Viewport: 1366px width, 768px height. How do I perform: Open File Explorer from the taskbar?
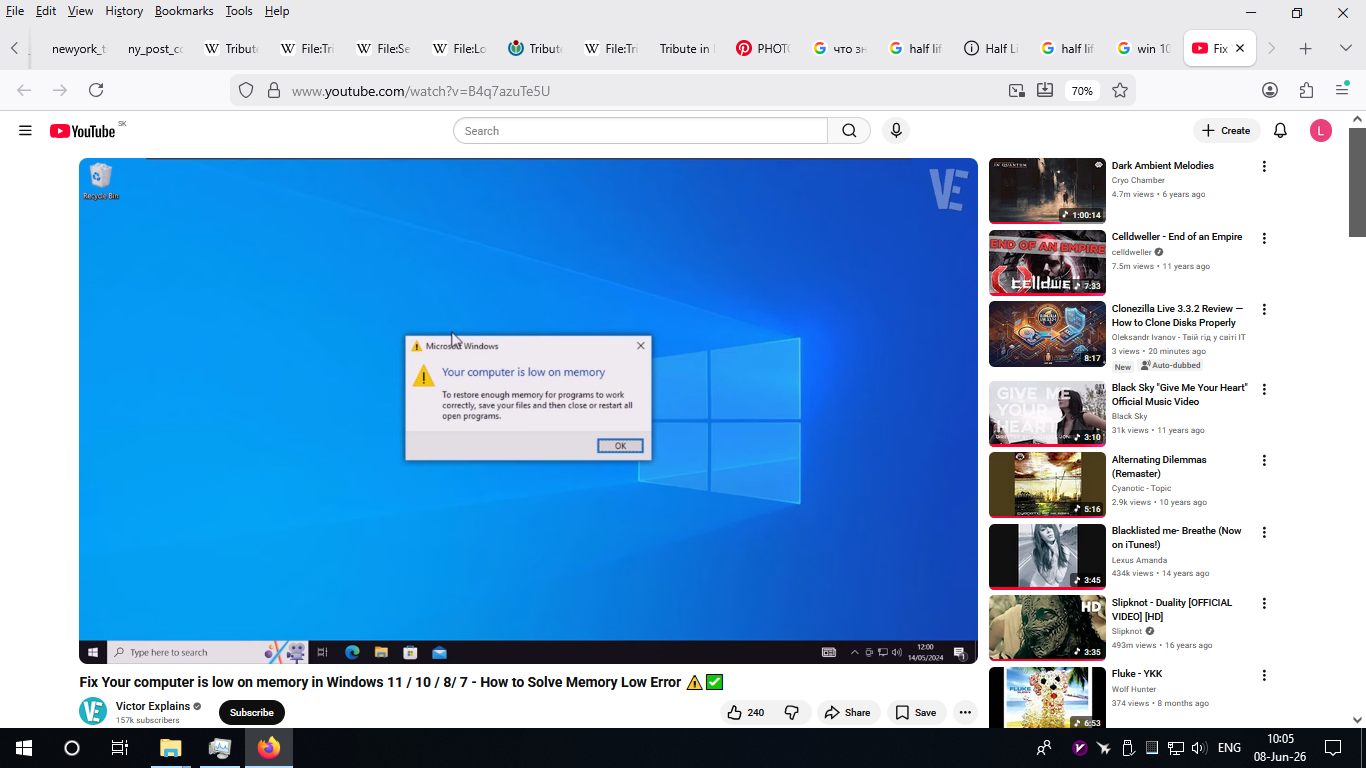click(x=171, y=748)
